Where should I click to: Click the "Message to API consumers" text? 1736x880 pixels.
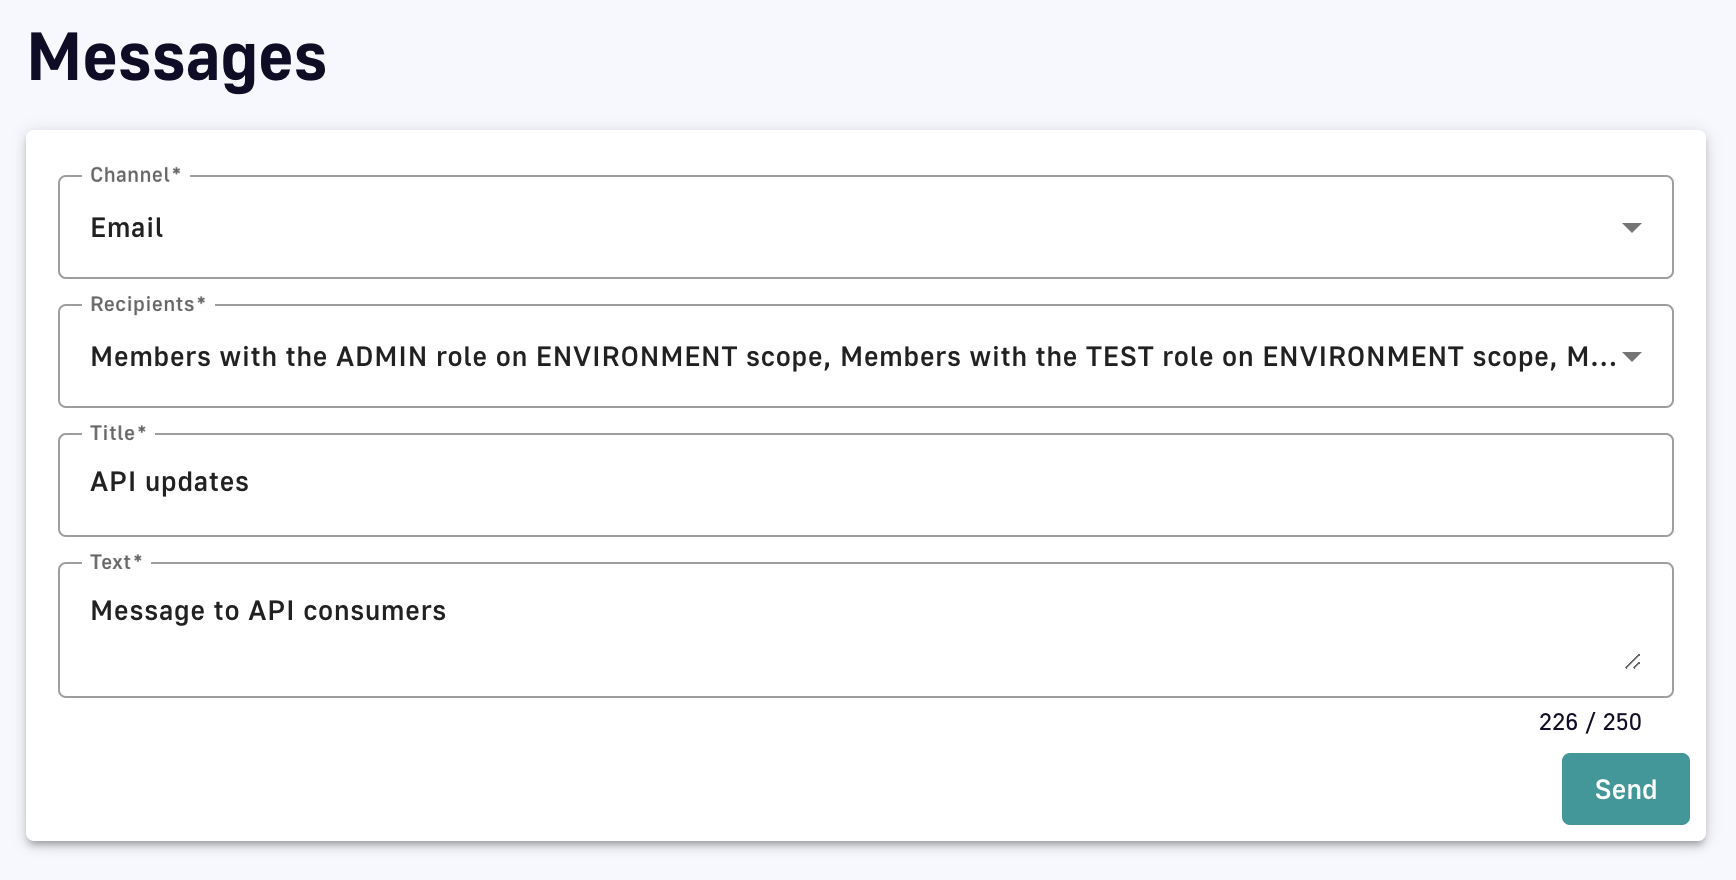pos(268,611)
